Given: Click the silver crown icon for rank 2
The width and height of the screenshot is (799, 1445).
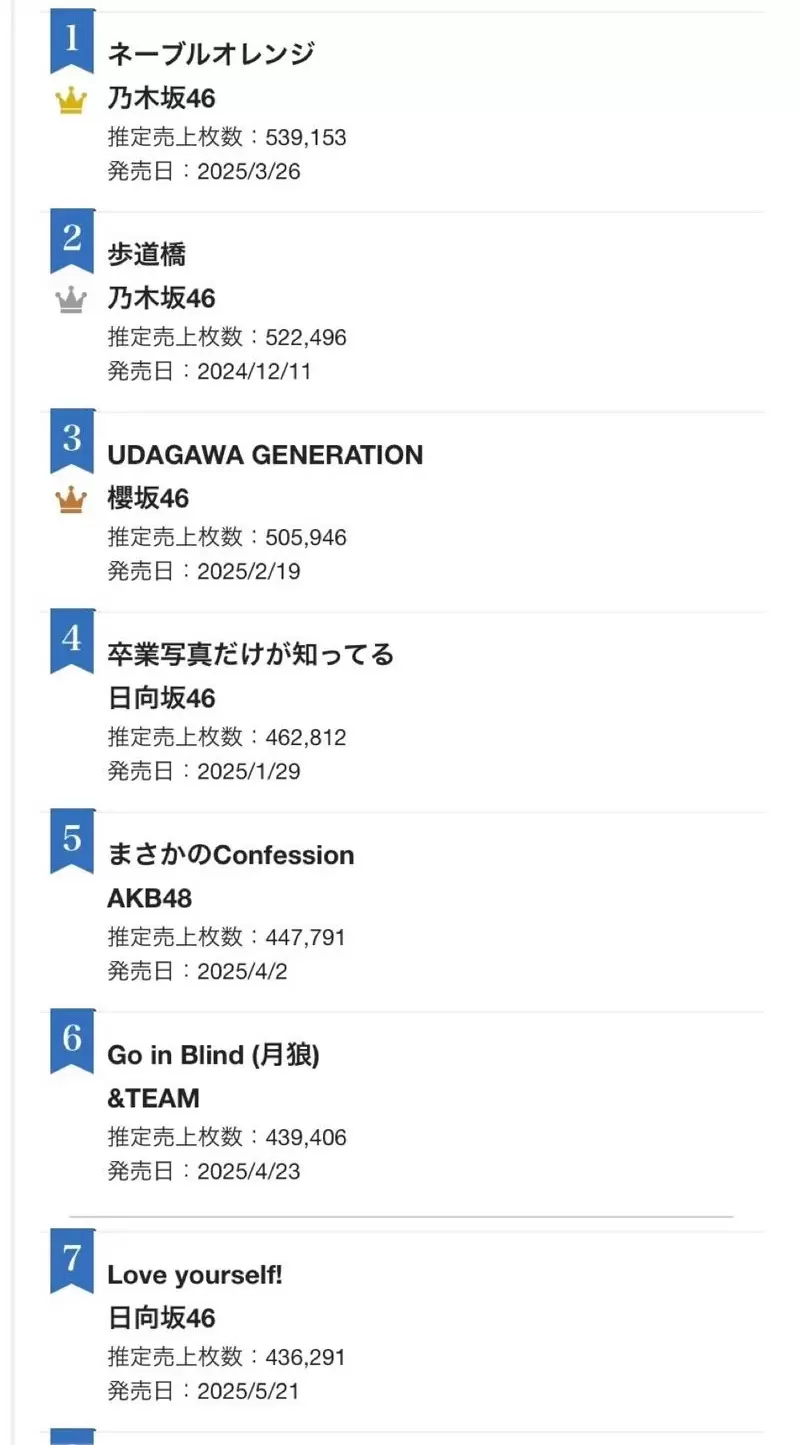Looking at the screenshot, I should click(71, 300).
